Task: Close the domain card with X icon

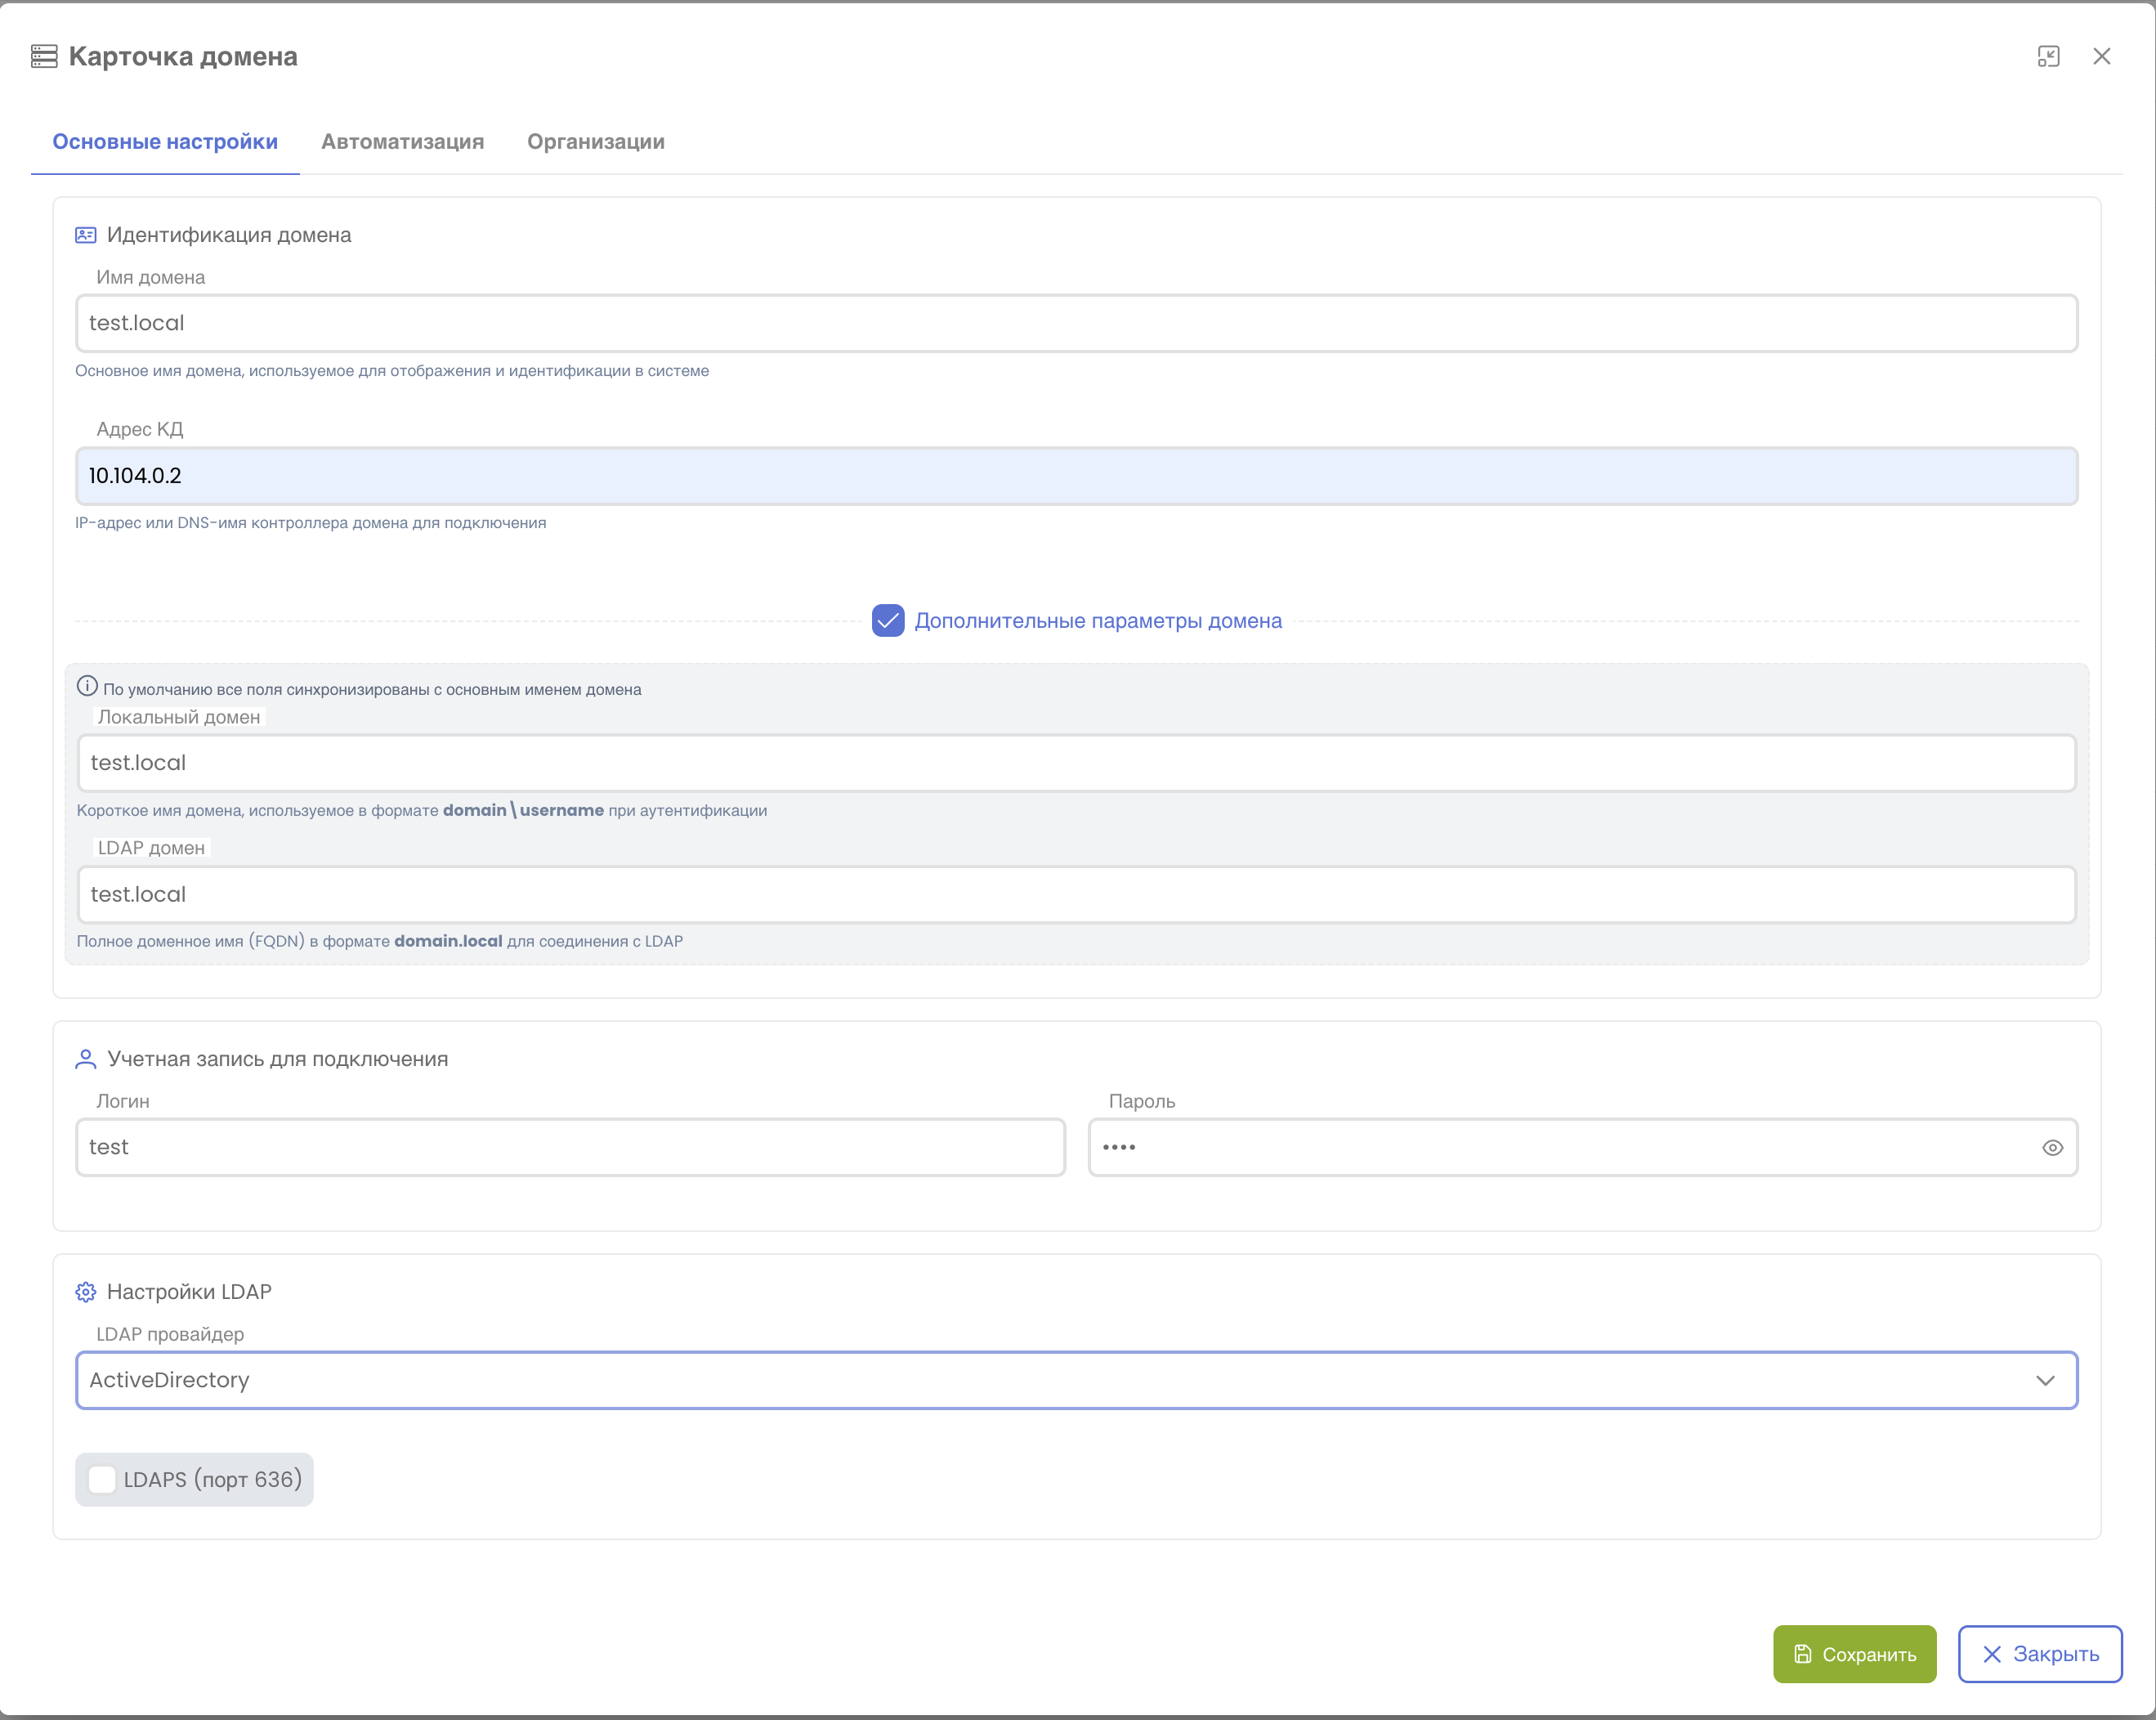Action: coord(2102,56)
